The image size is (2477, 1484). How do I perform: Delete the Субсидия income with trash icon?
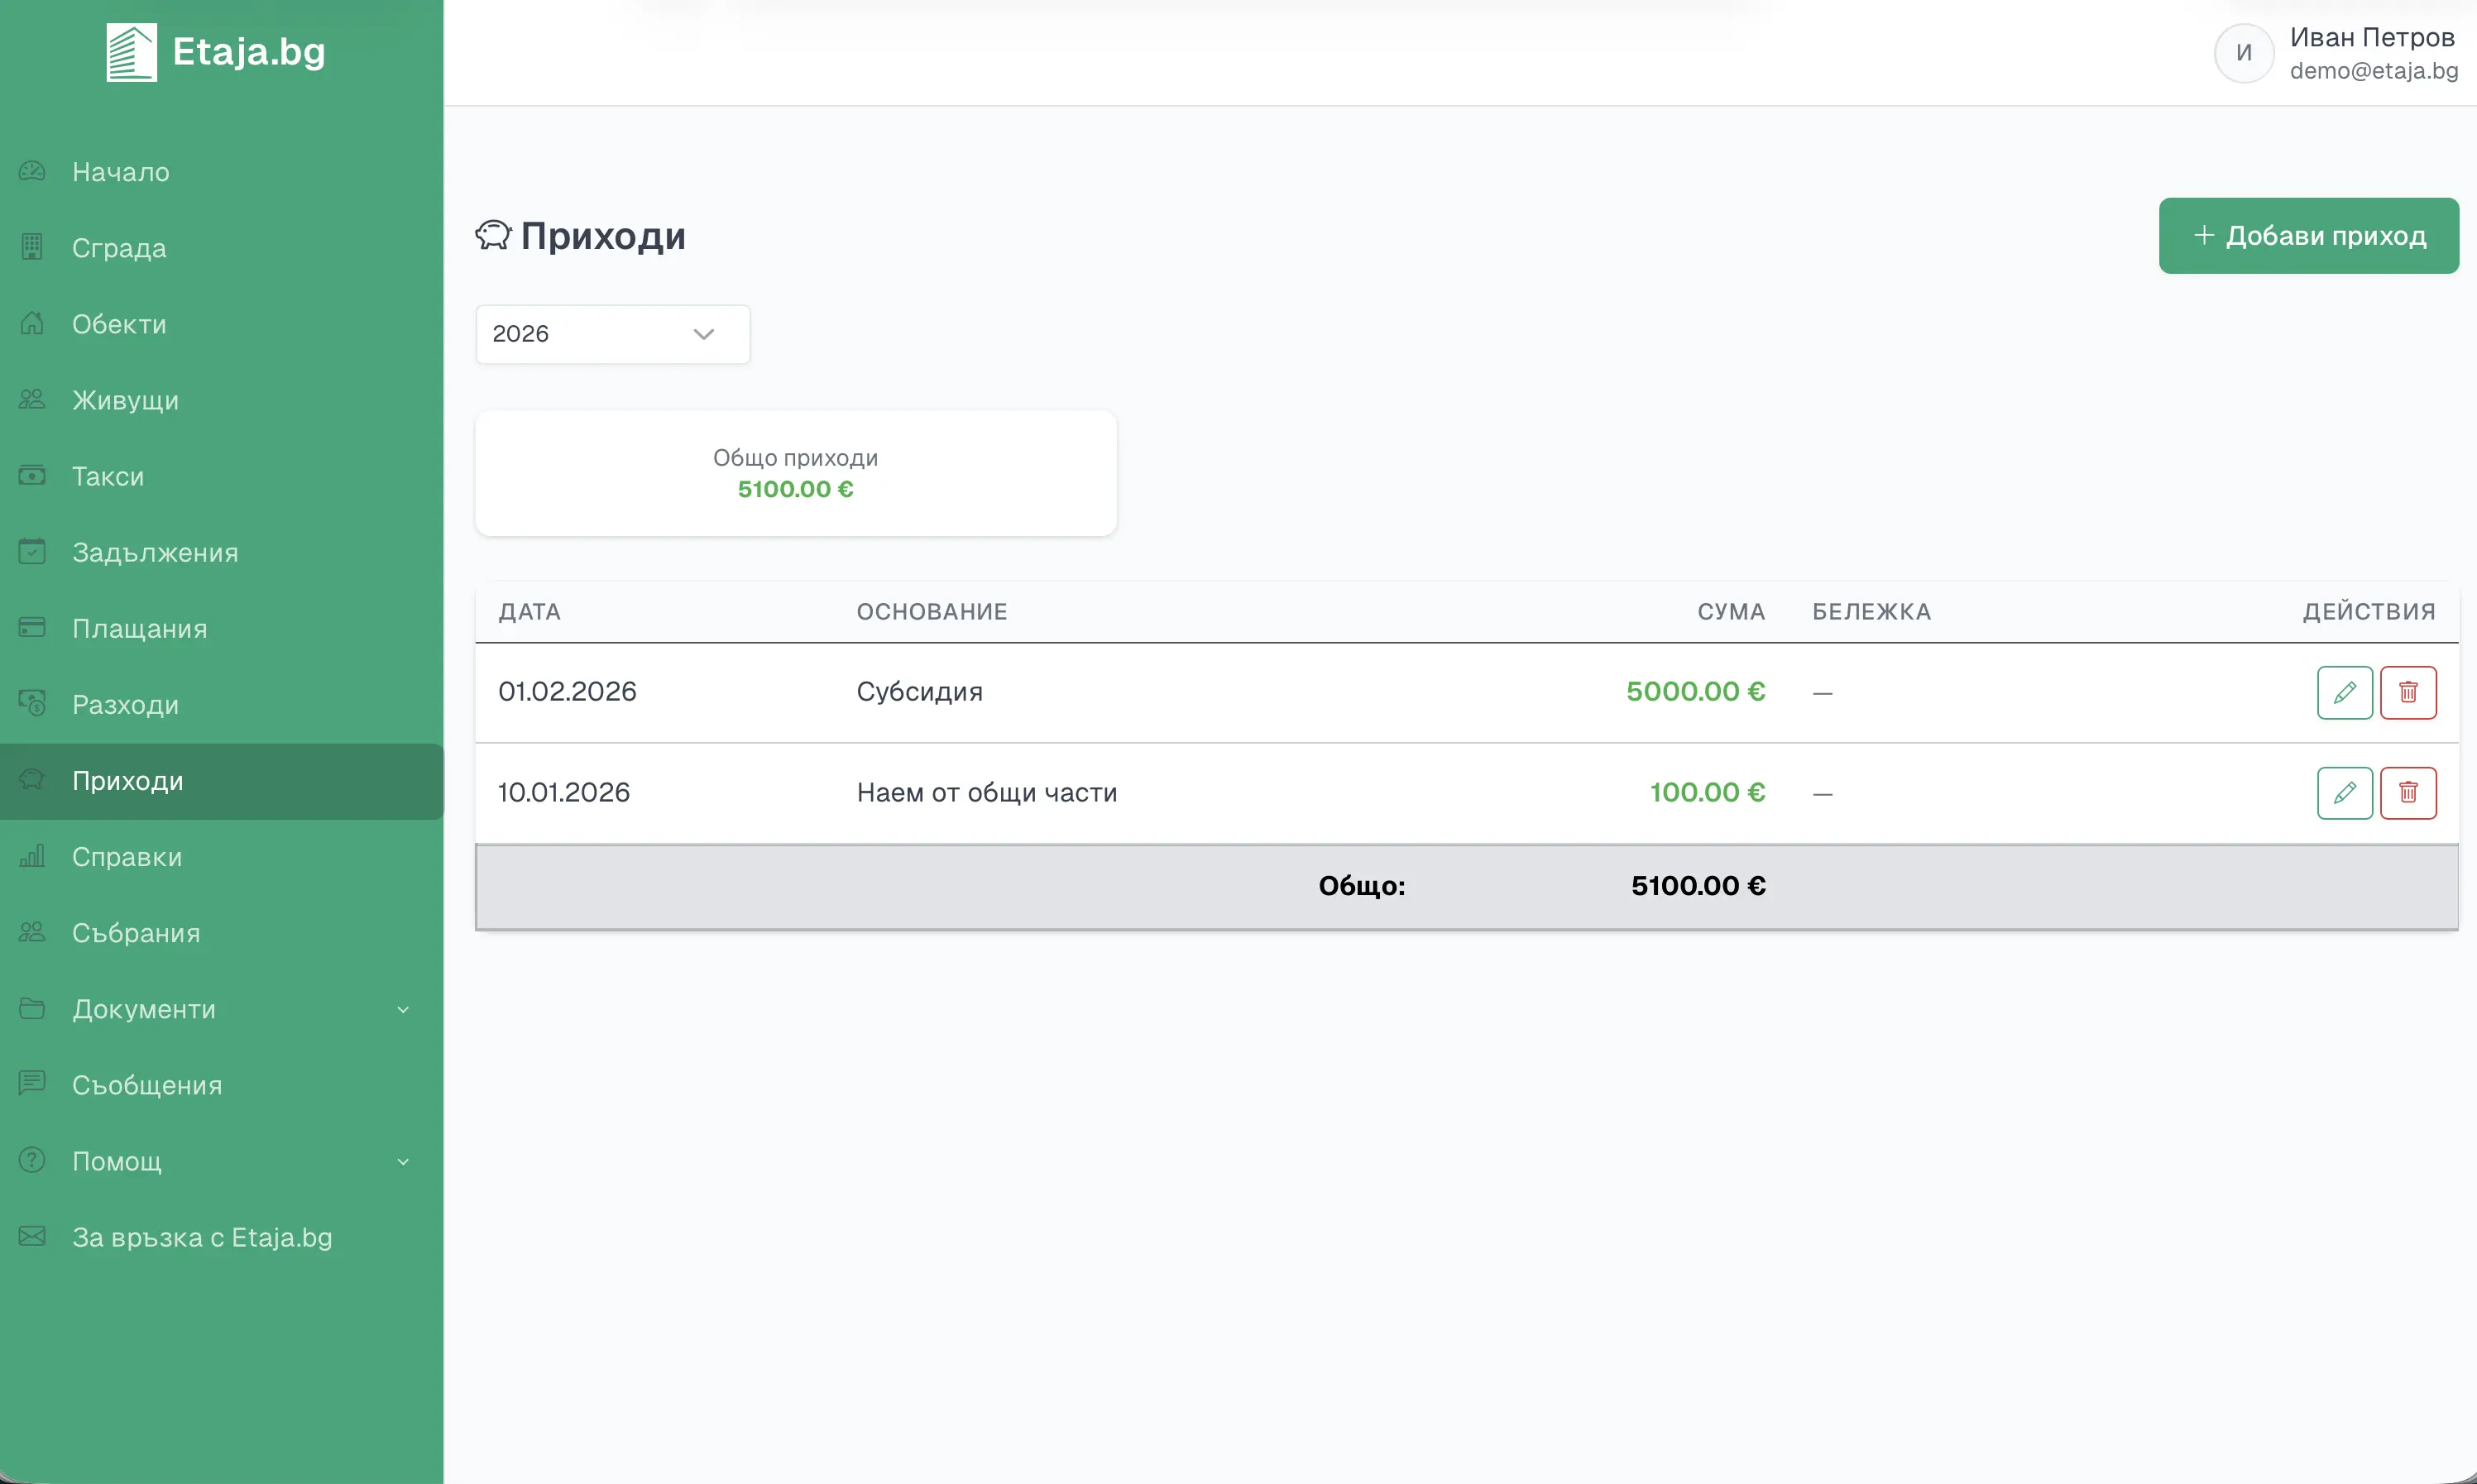point(2407,692)
